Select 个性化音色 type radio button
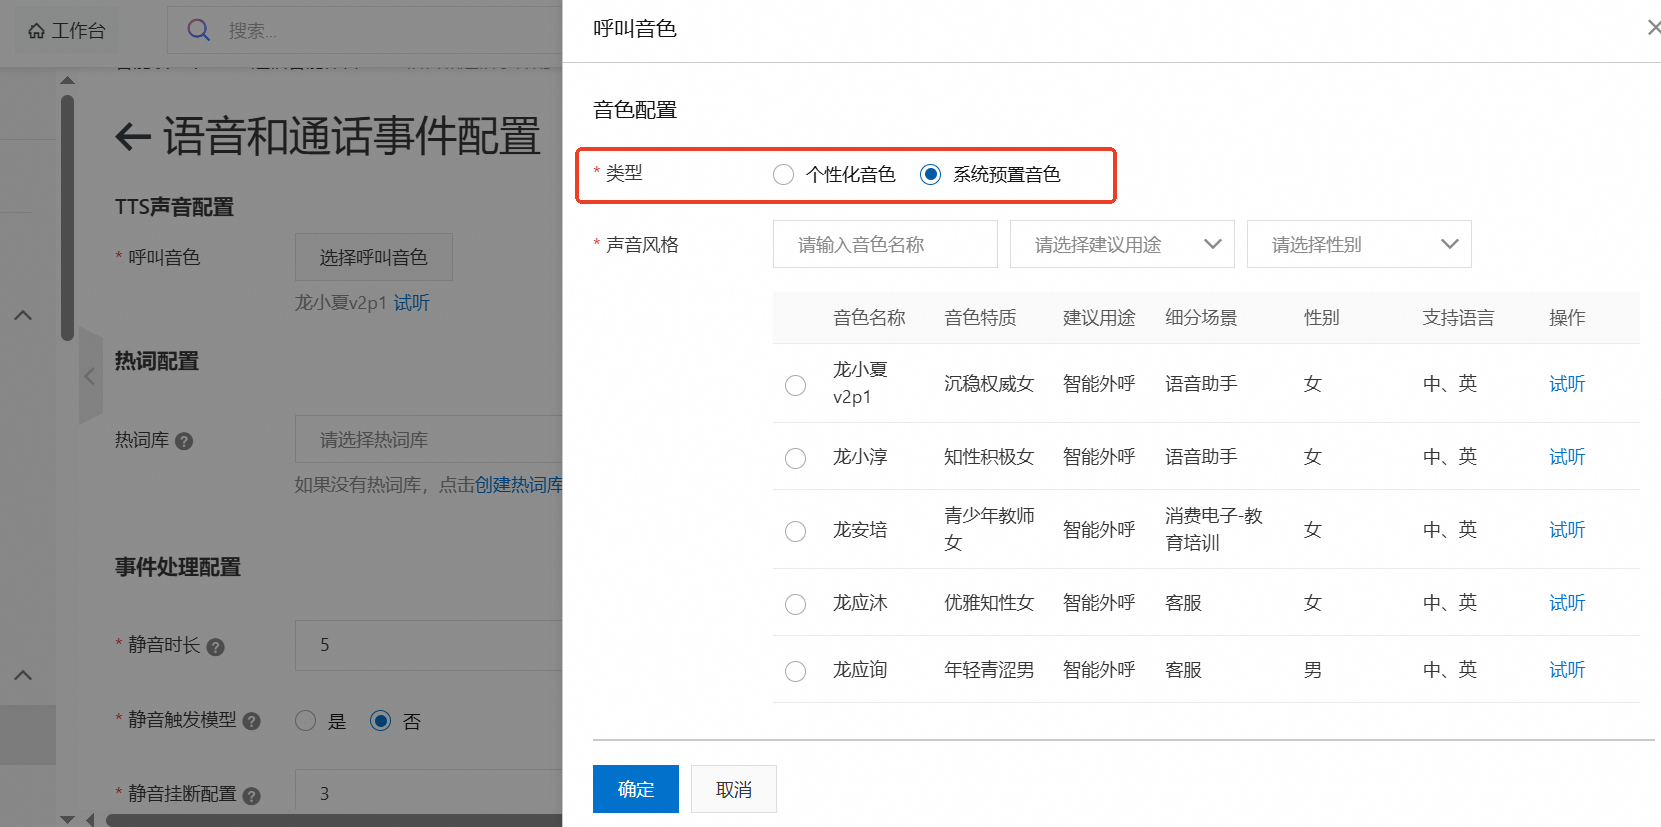 [x=783, y=175]
